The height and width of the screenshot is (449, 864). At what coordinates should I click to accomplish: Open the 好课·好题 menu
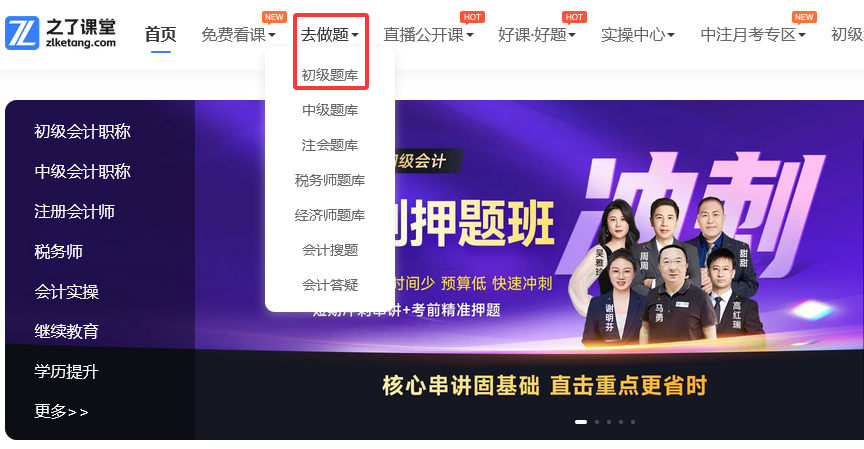coord(536,35)
